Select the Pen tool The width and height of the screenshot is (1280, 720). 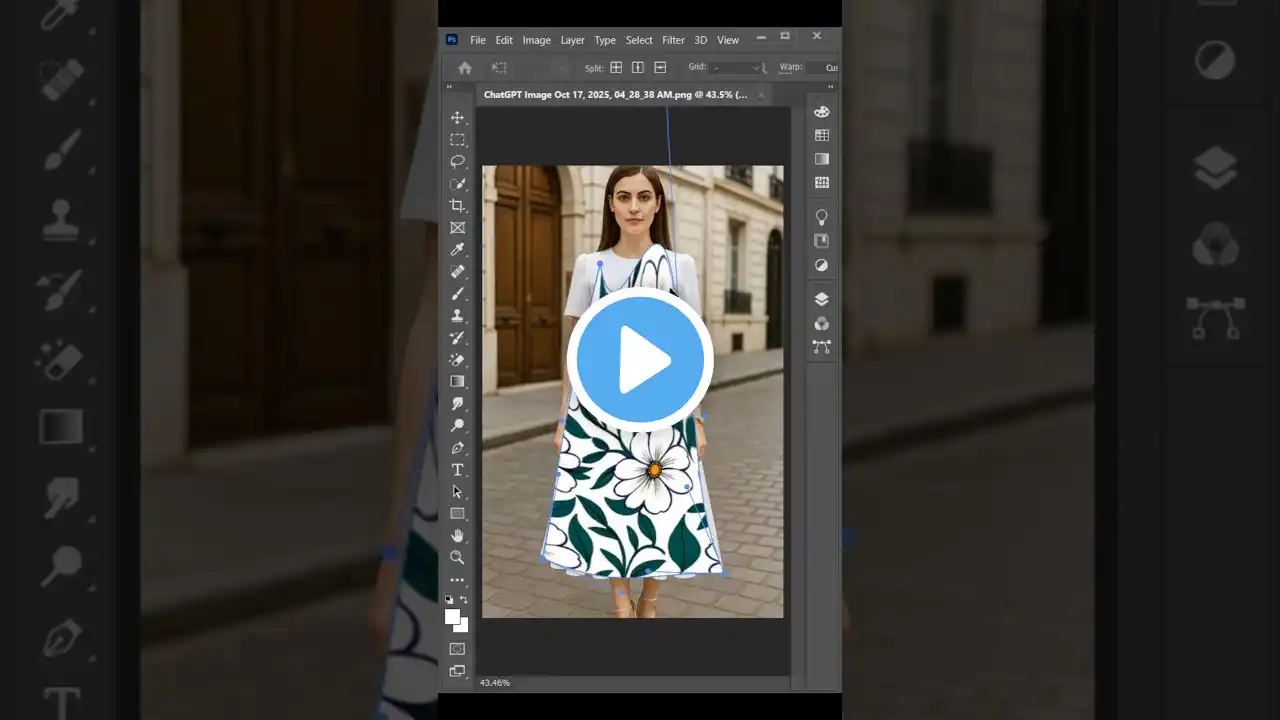tap(457, 448)
